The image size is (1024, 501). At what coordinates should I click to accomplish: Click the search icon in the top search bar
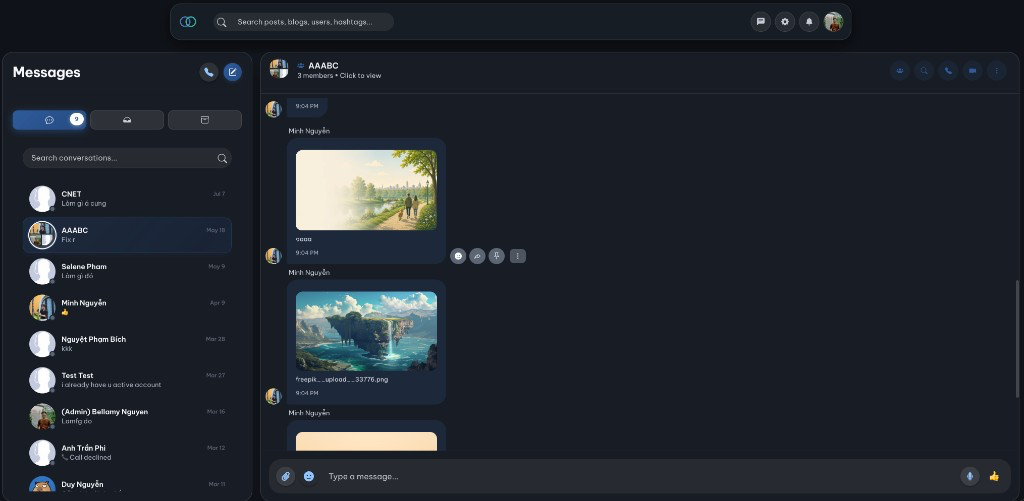coord(221,22)
